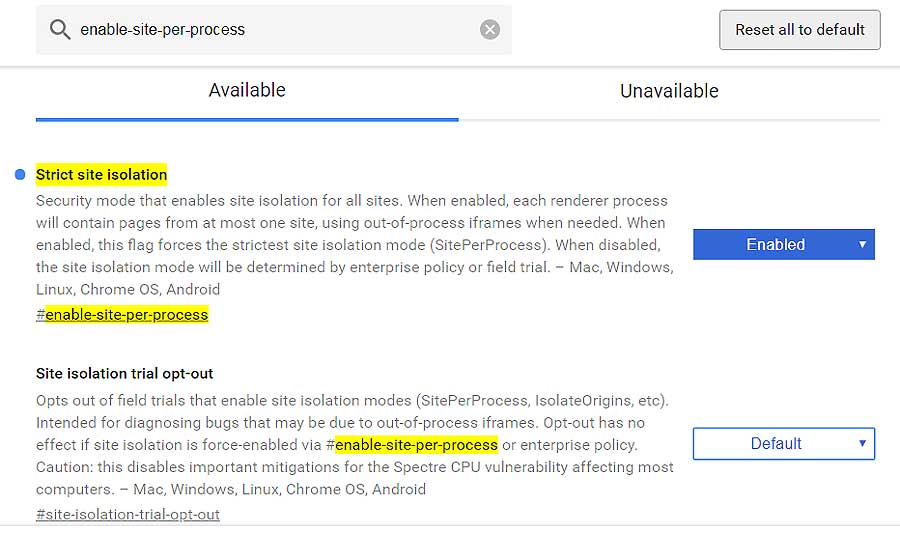Click the search magnifier icon
900x533 pixels.
pos(60,29)
